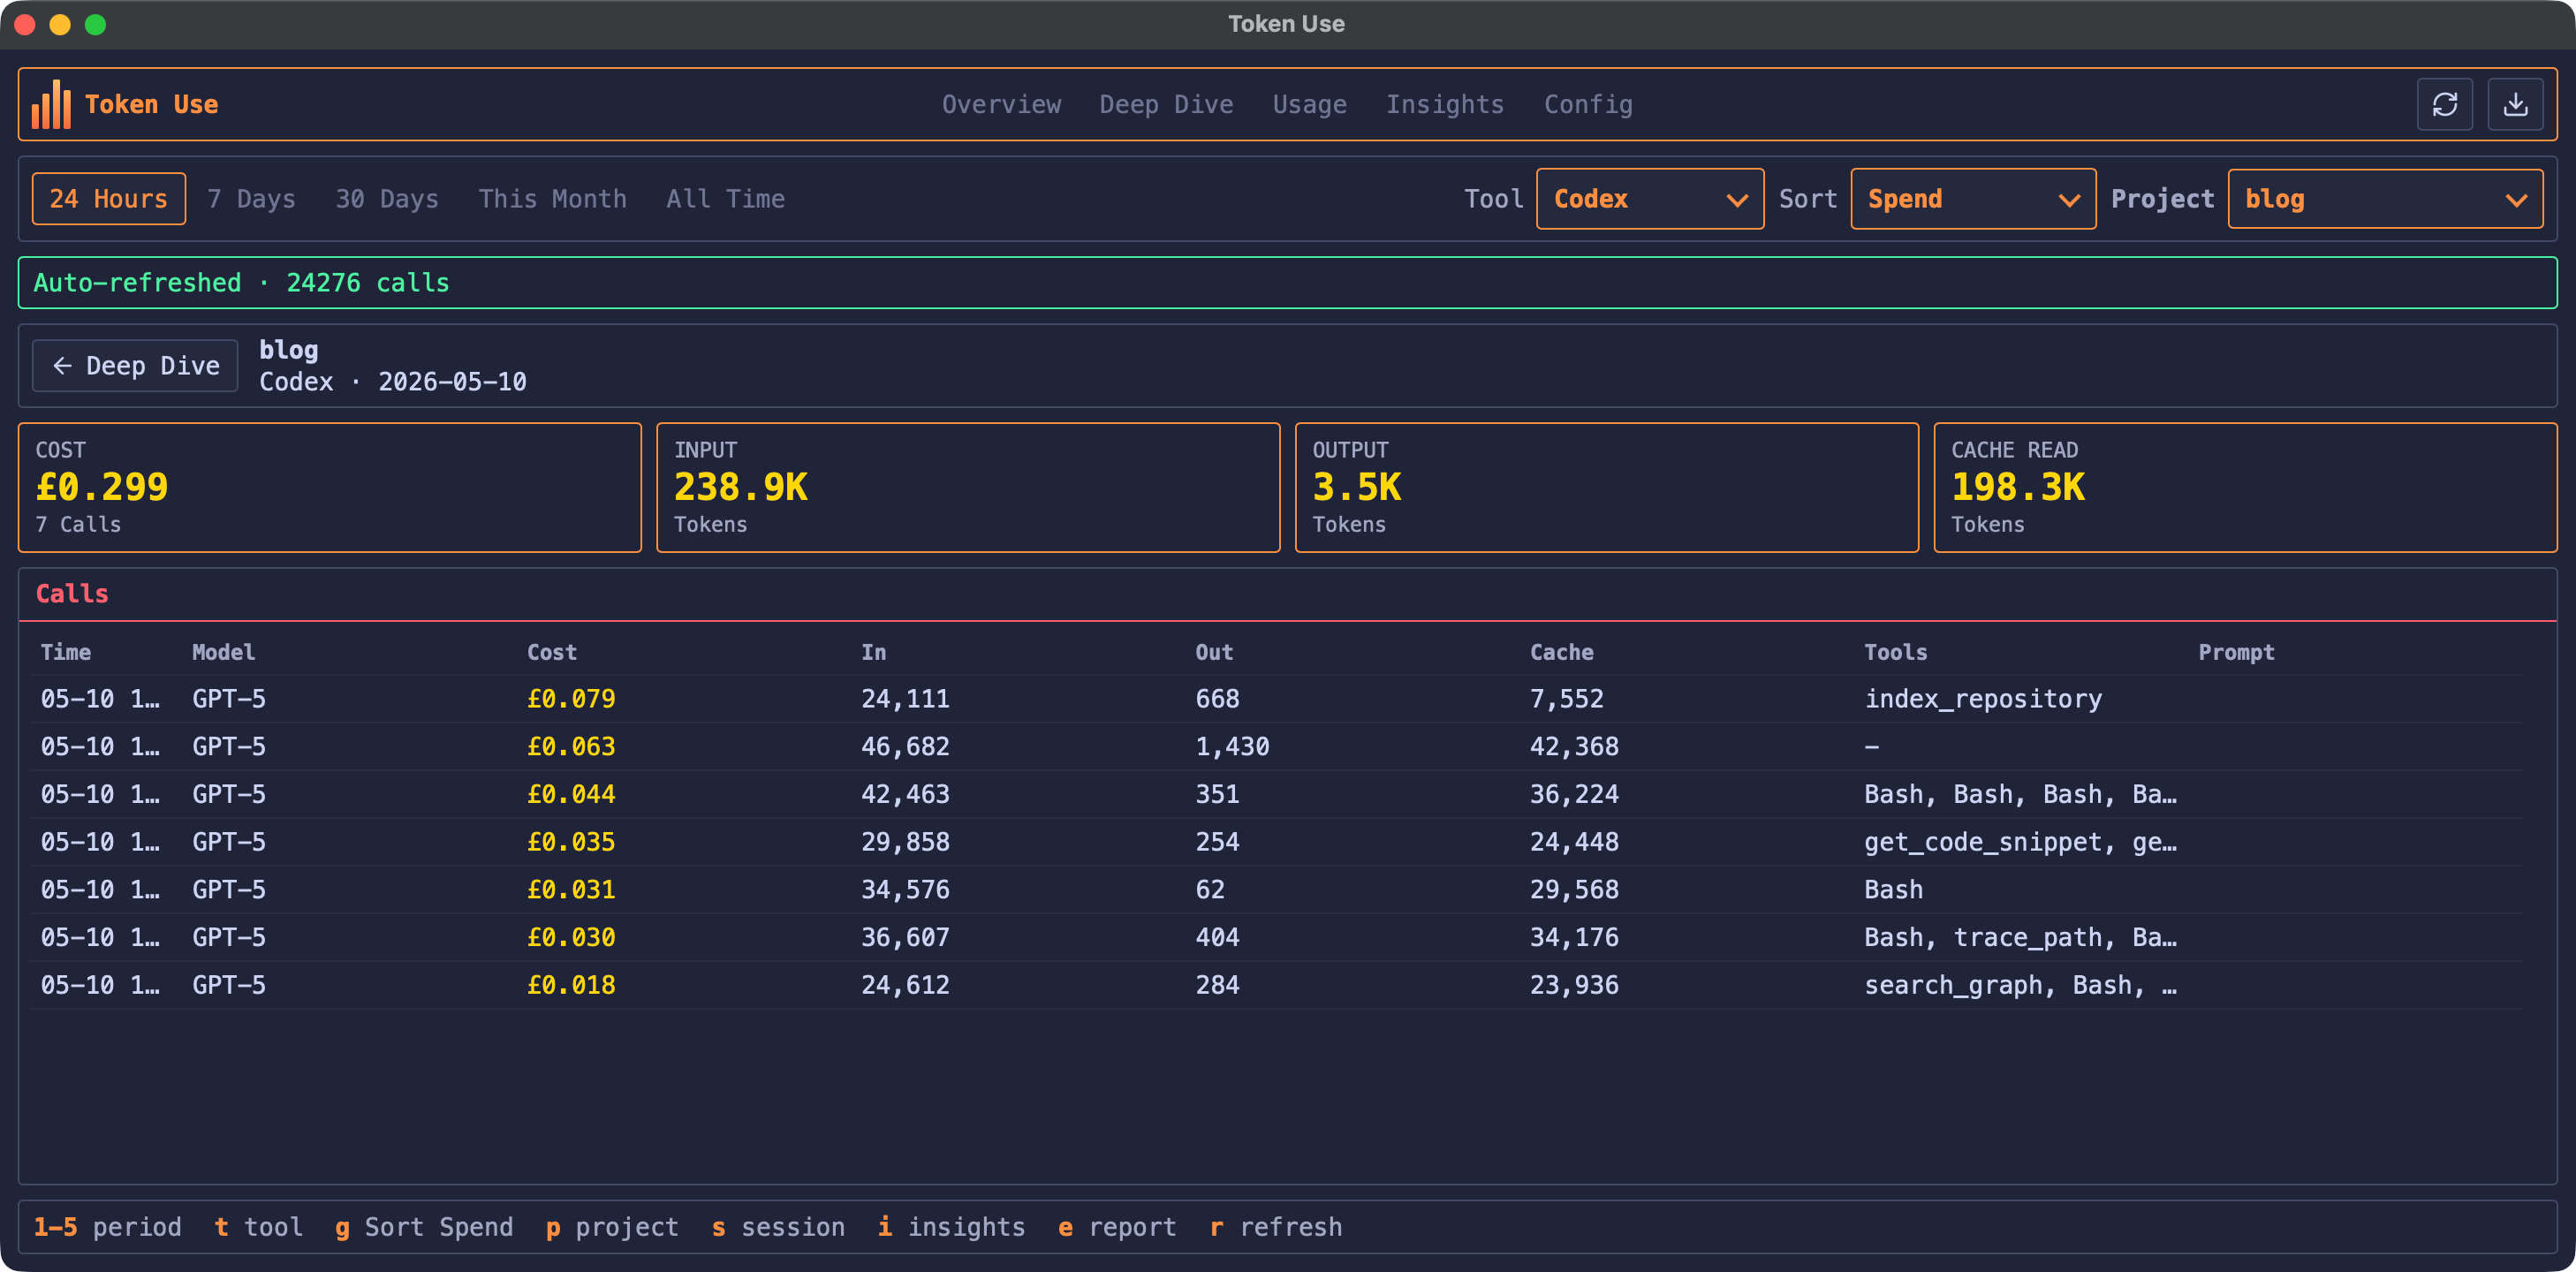The width and height of the screenshot is (2576, 1272).
Task: Click the back arrow Deep Dive button
Action: [135, 366]
